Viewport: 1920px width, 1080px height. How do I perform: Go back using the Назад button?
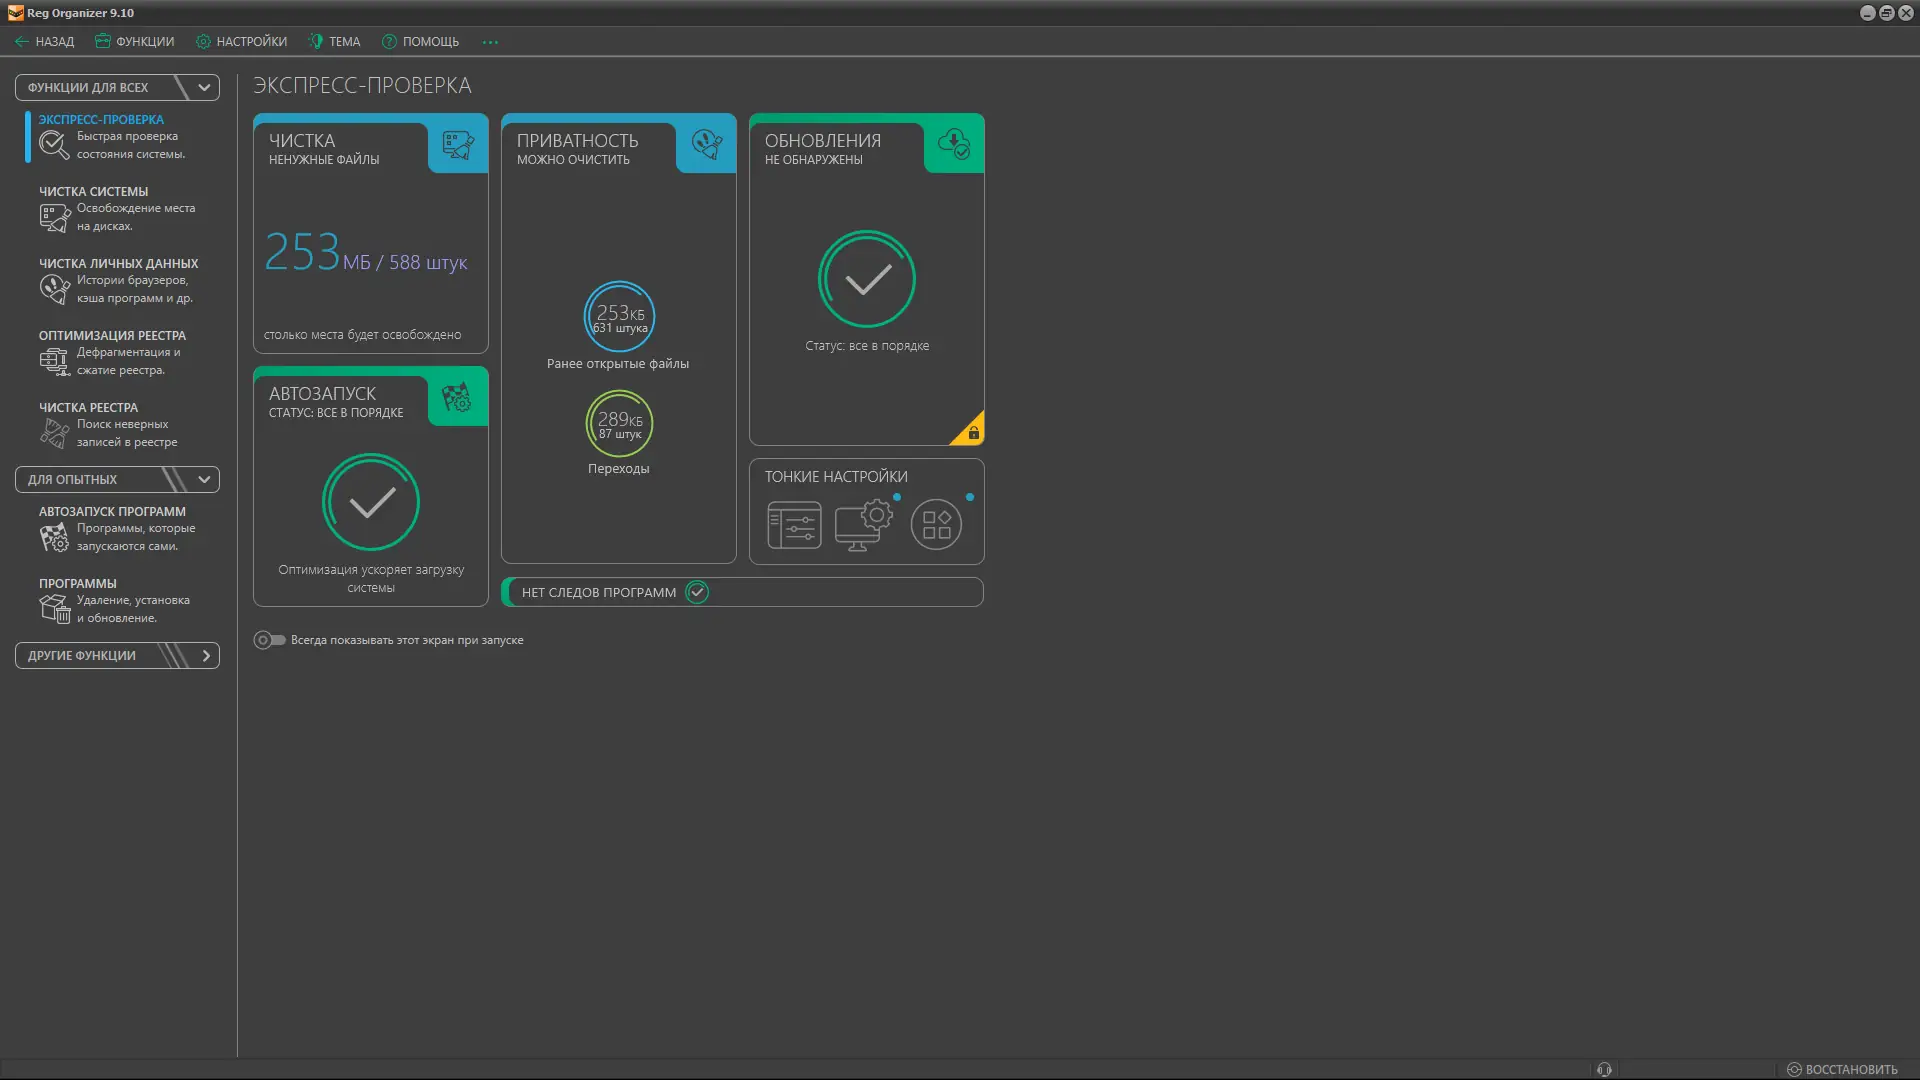45,42
